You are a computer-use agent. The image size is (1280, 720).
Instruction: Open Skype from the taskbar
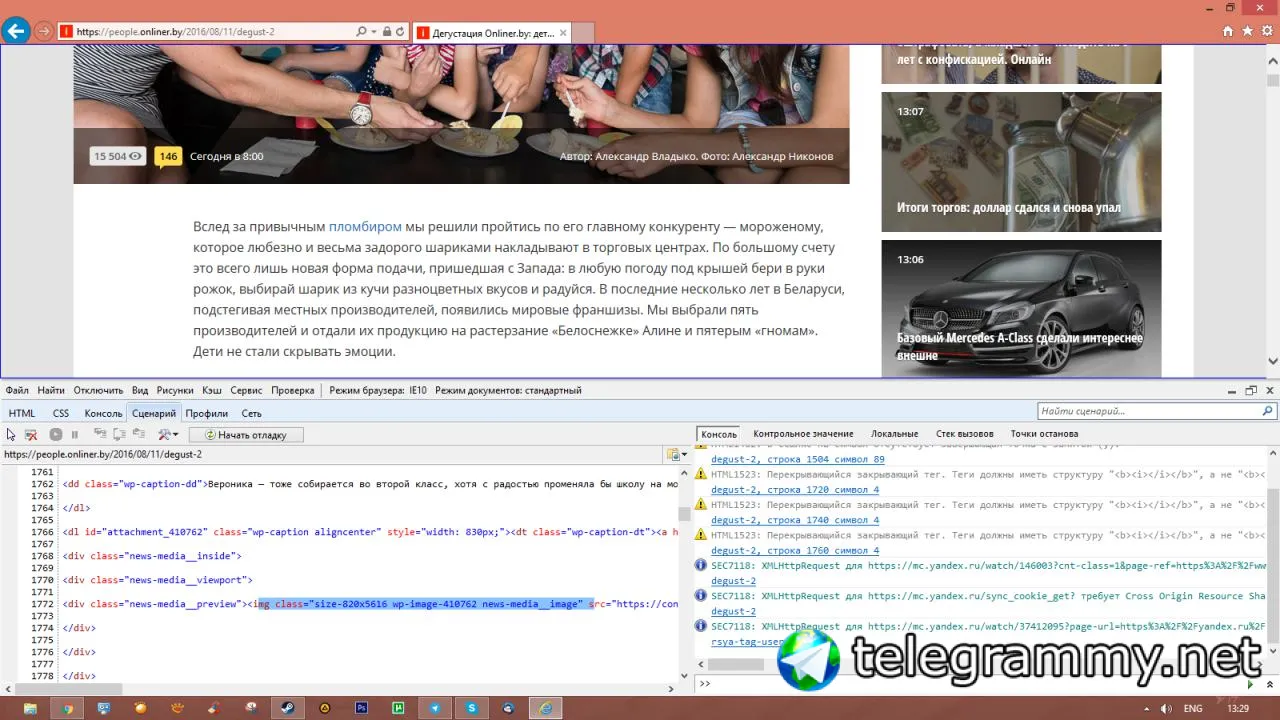pyautogui.click(x=472, y=708)
